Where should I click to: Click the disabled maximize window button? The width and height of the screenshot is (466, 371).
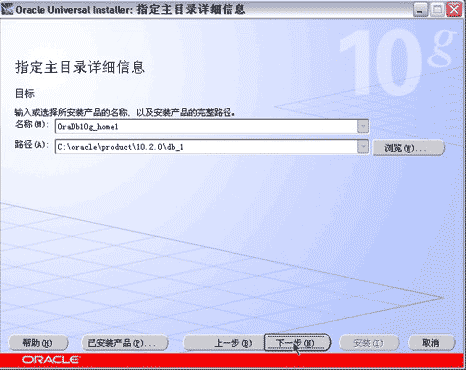437,9
